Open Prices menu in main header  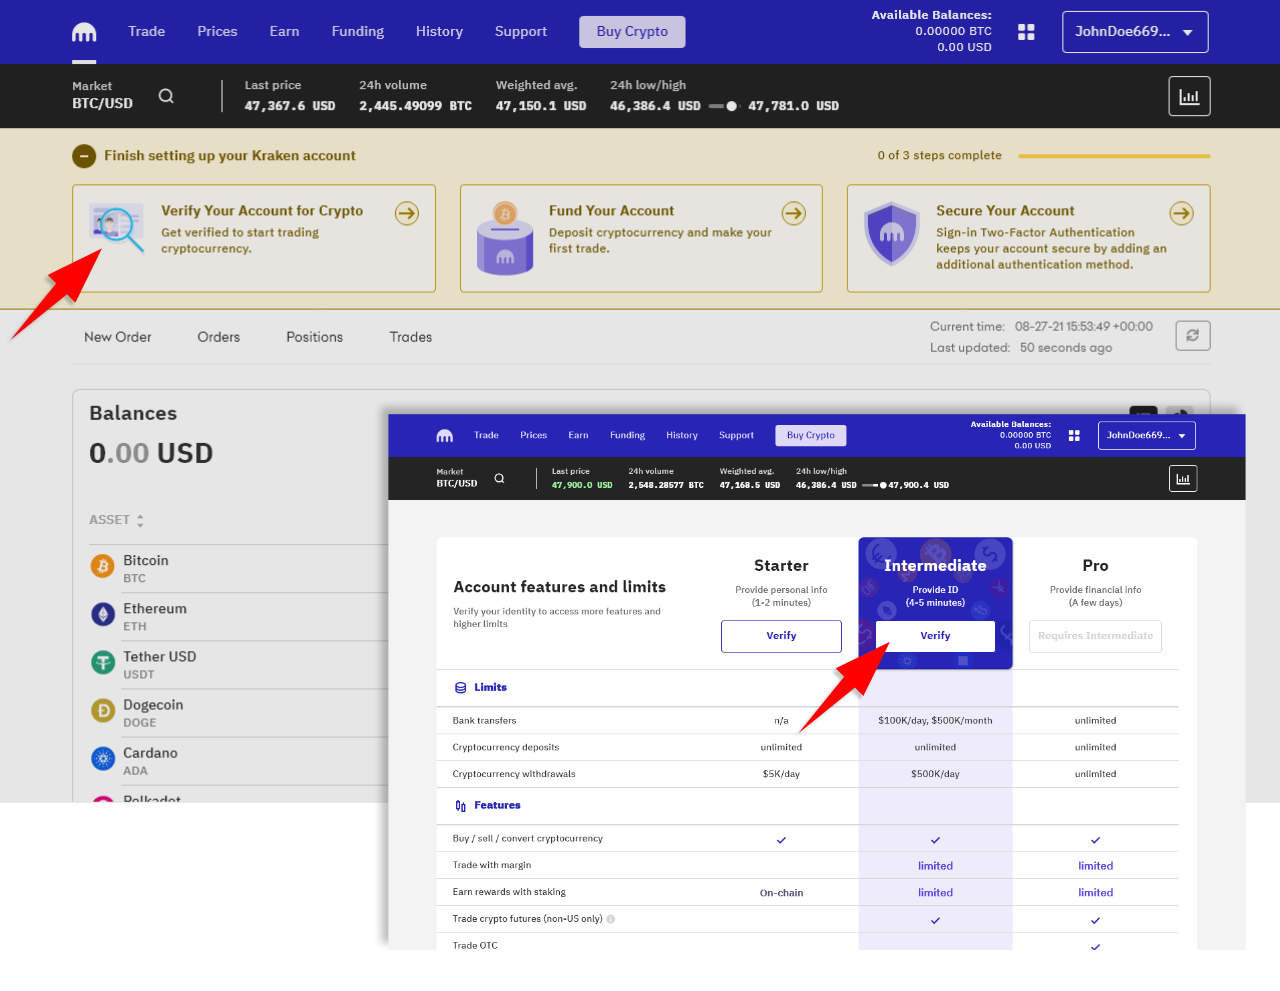pyautogui.click(x=217, y=32)
